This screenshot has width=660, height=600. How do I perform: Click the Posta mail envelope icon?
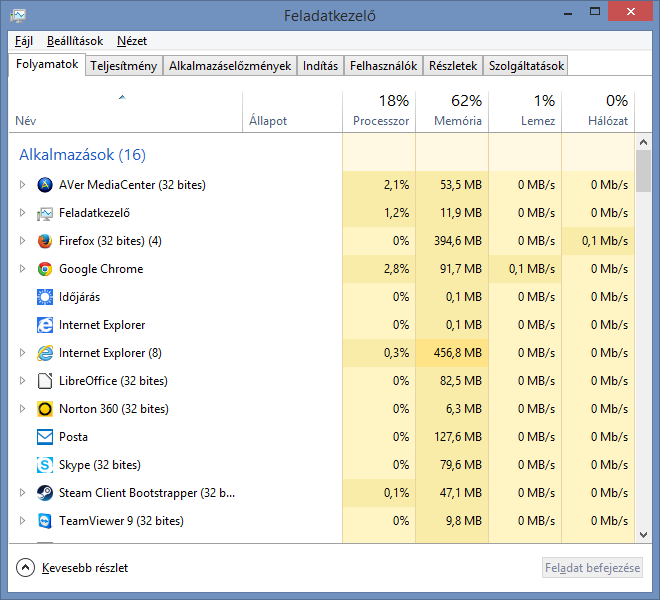45,437
